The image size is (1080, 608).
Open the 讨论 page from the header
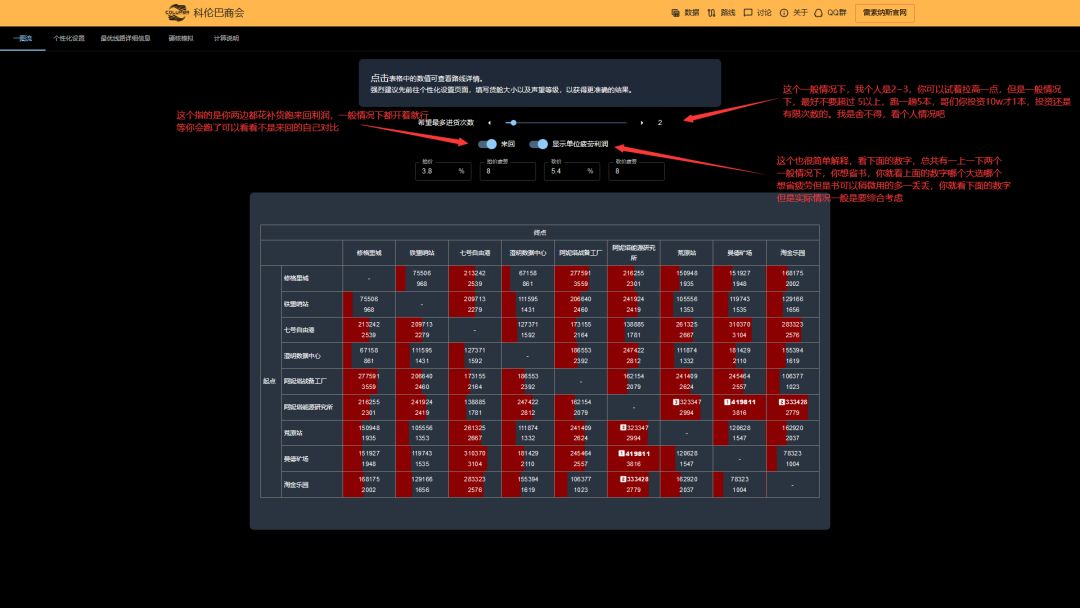(x=758, y=12)
